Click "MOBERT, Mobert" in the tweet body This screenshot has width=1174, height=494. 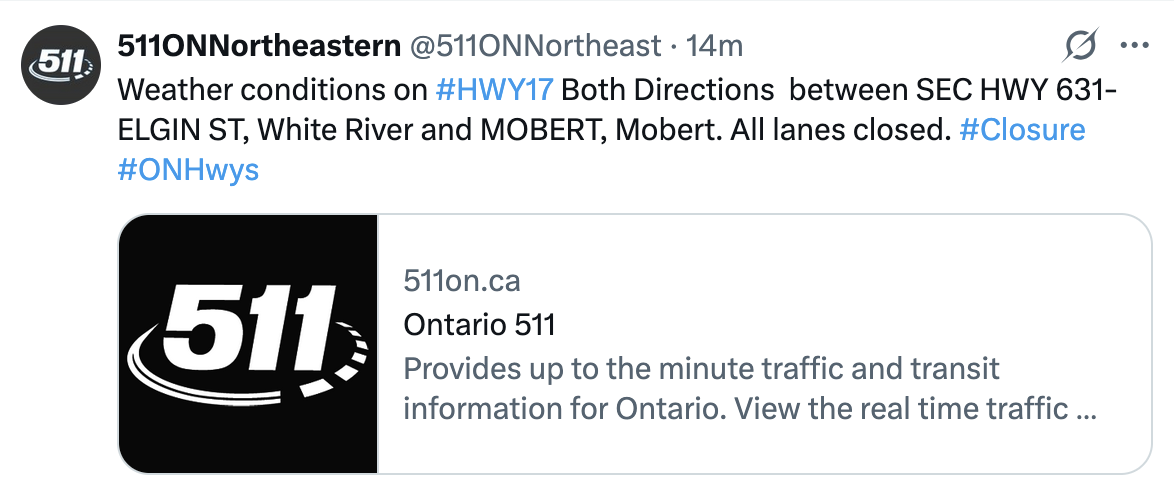(x=484, y=130)
